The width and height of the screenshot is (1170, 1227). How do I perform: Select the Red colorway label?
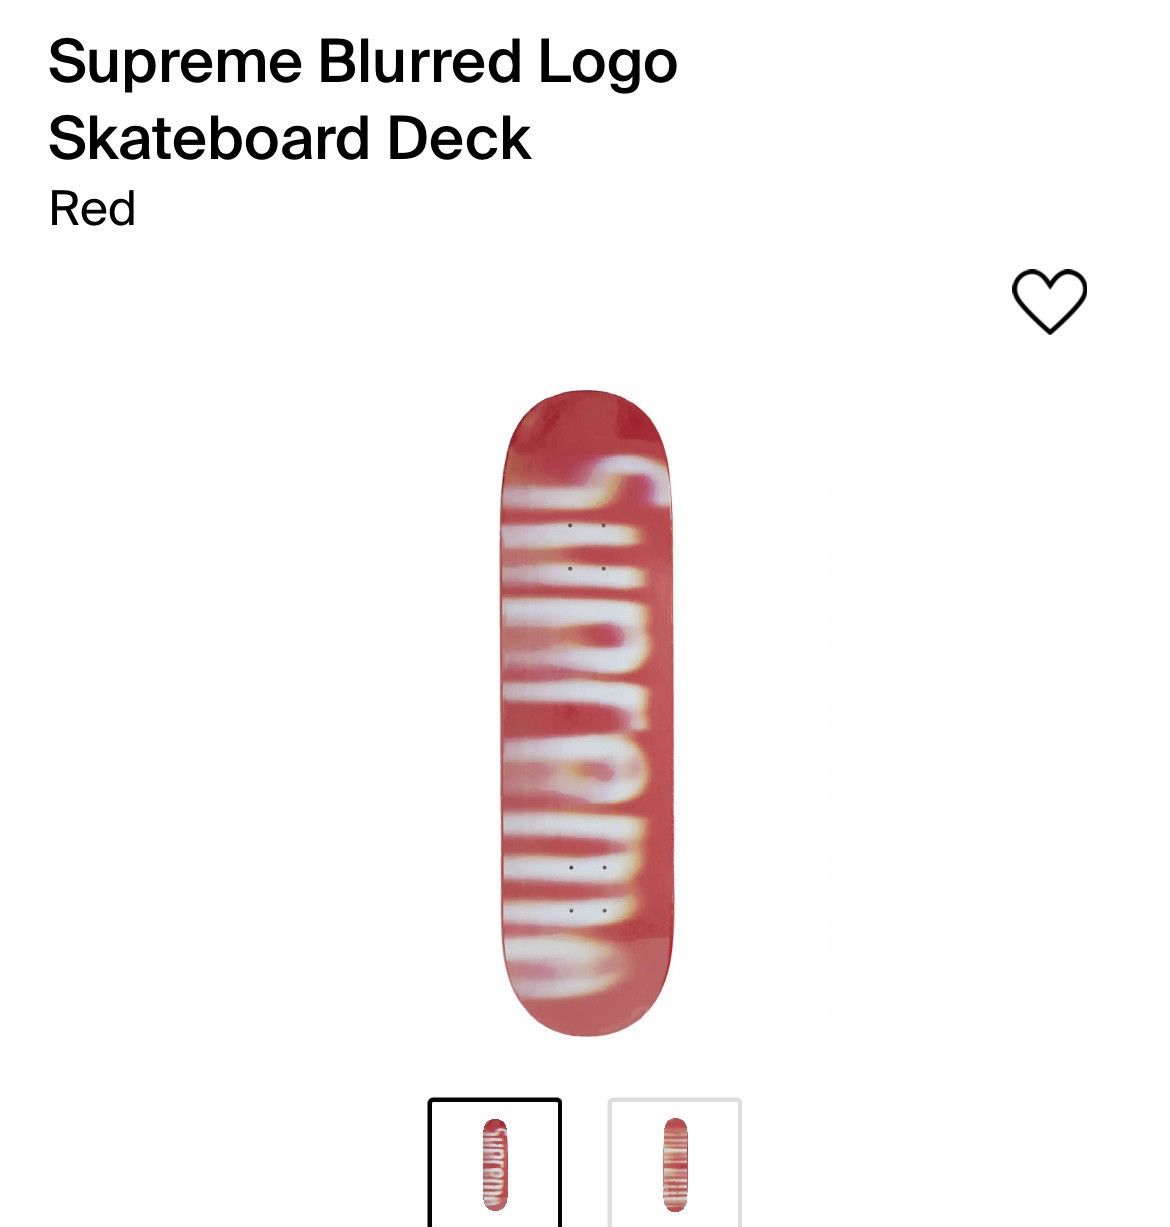click(x=92, y=209)
